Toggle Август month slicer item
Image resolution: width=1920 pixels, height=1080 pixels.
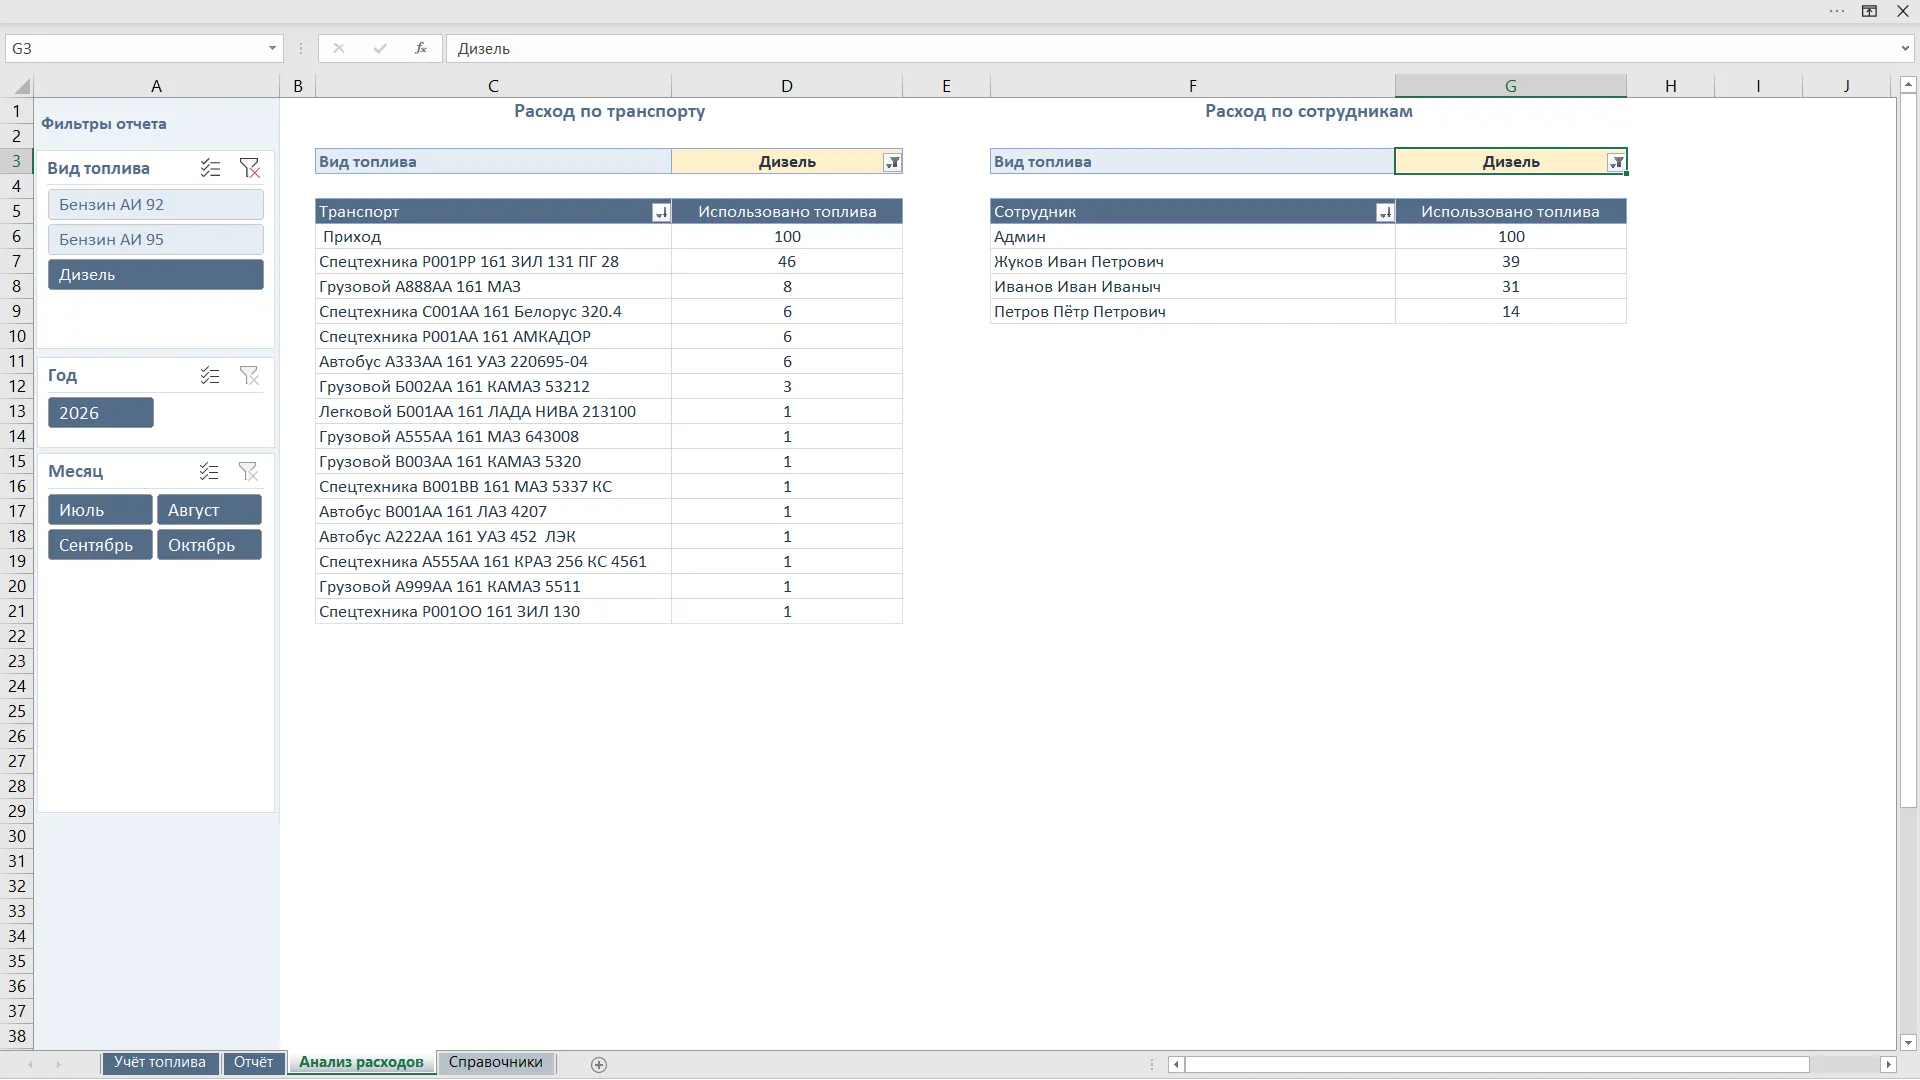(209, 510)
